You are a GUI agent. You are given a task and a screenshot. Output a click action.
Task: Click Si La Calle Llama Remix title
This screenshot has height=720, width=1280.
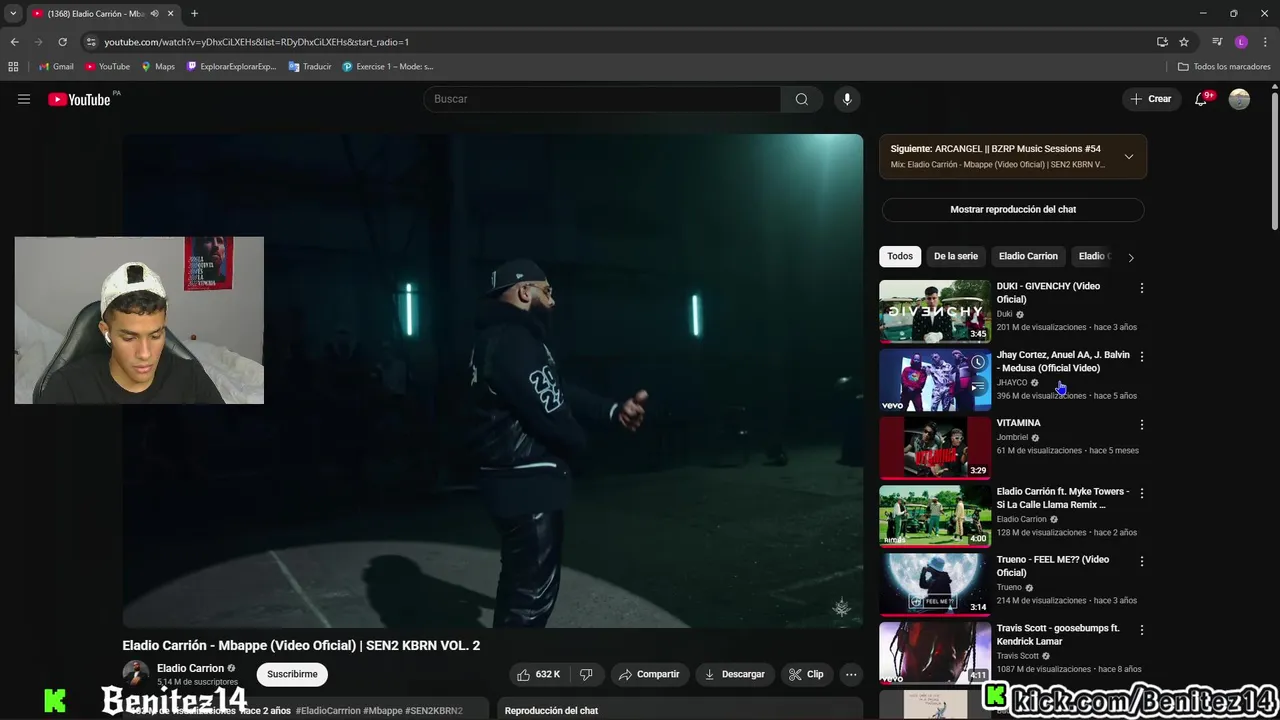point(1063,498)
